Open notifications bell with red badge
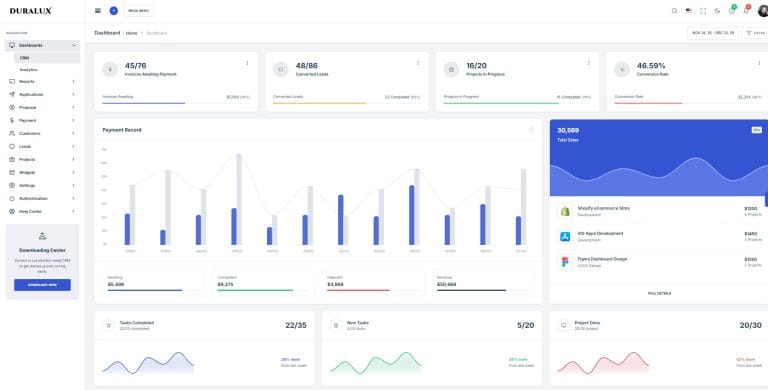Screen dimensions: 768x390 pos(746,10)
